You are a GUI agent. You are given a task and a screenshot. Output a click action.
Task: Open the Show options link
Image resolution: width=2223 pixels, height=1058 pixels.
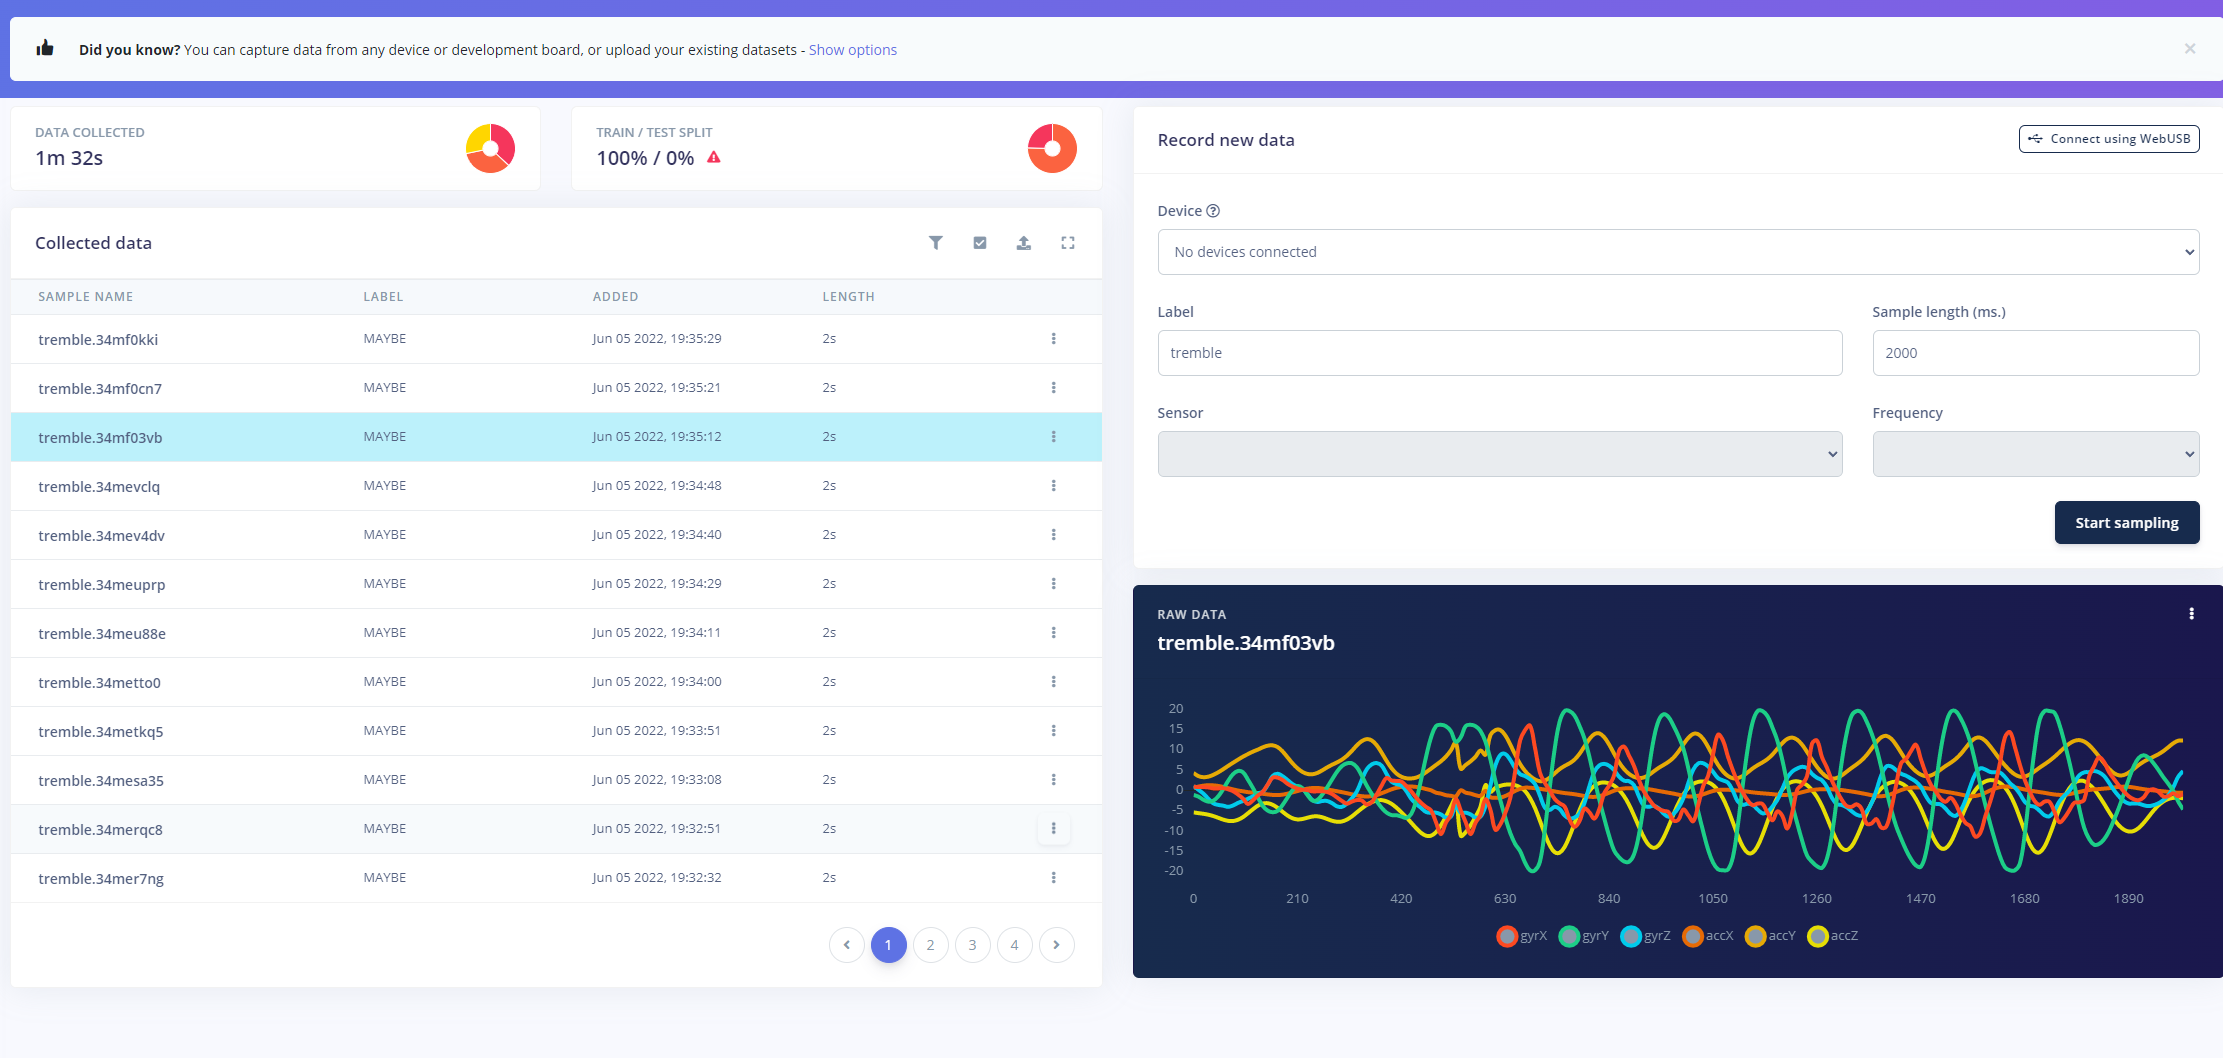(x=853, y=50)
